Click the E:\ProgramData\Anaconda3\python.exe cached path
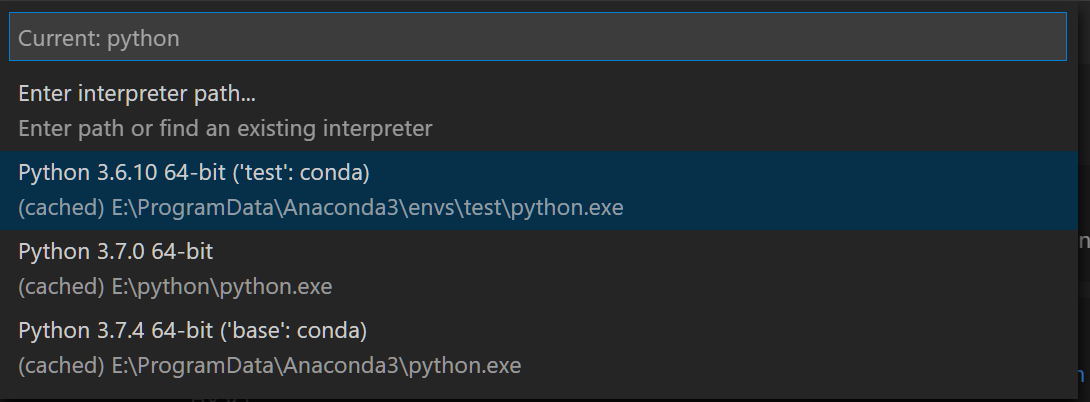 316,365
